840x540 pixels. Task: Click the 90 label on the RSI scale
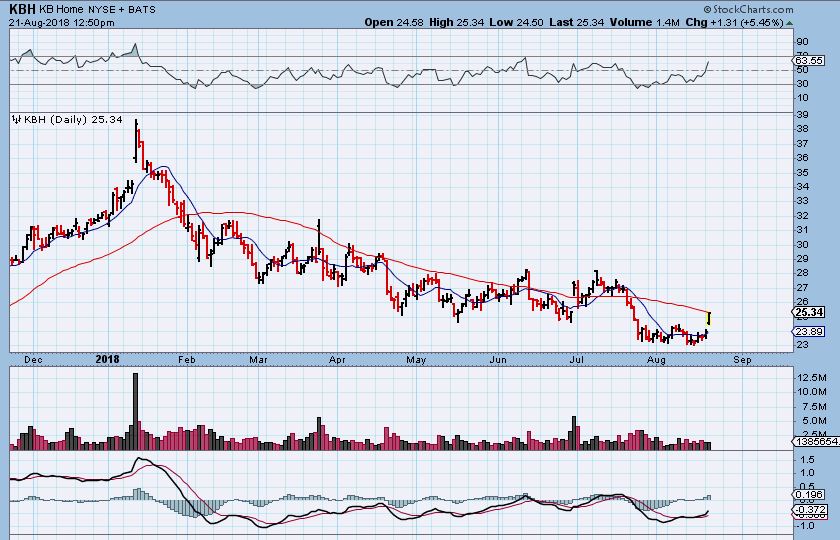802,42
